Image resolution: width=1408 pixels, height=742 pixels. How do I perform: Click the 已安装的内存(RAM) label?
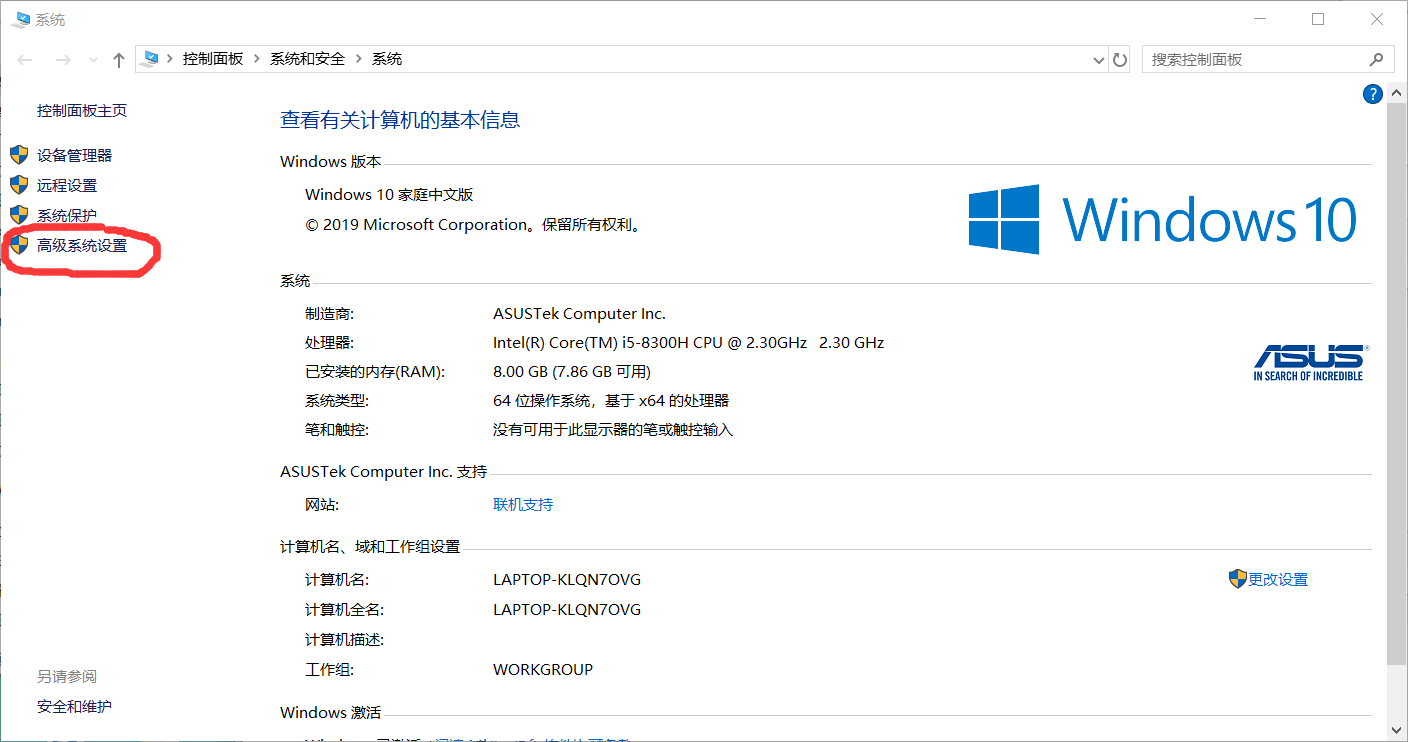pos(375,371)
